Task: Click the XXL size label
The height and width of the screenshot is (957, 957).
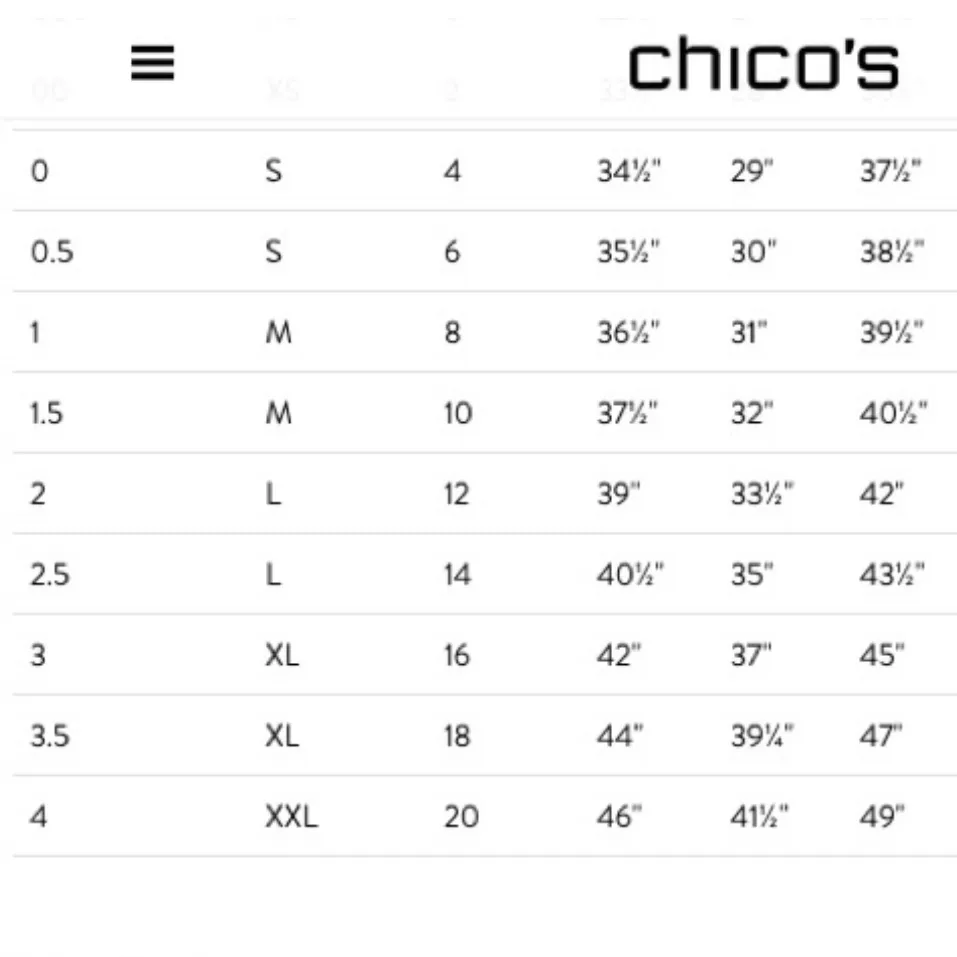Action: pyautogui.click(x=291, y=817)
